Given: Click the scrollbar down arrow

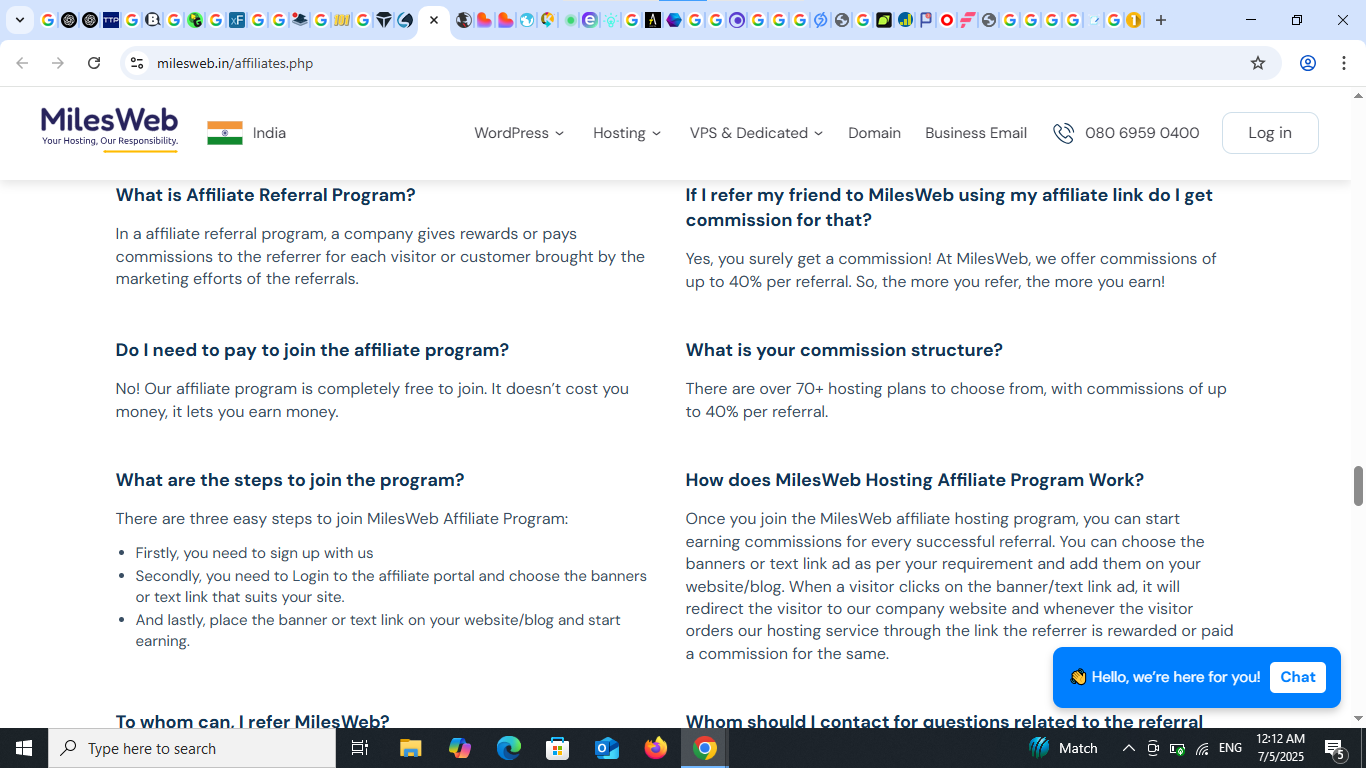Looking at the screenshot, I should pyautogui.click(x=1358, y=718).
